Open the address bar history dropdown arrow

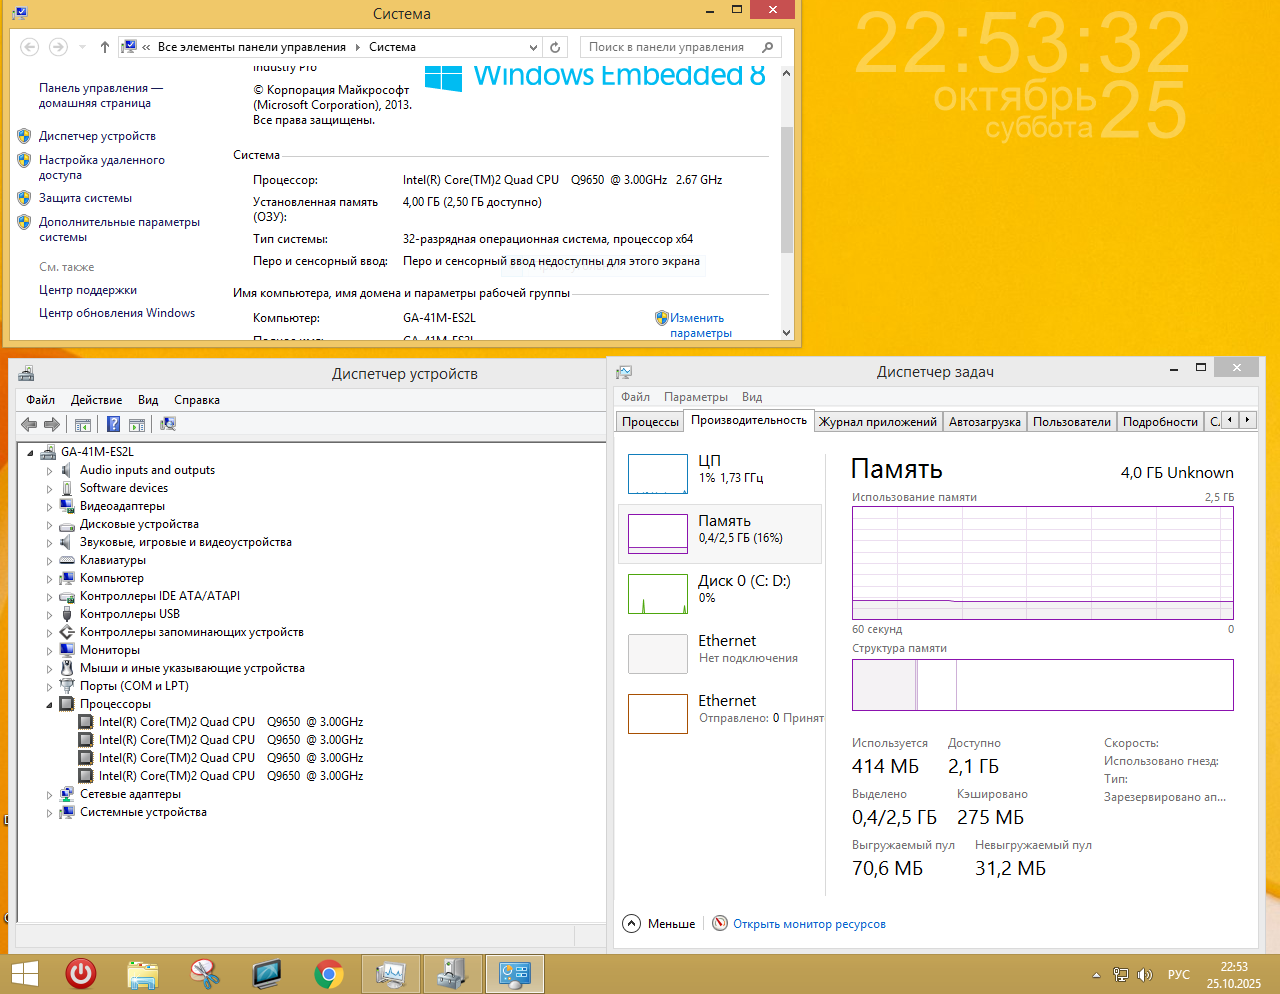click(x=533, y=47)
